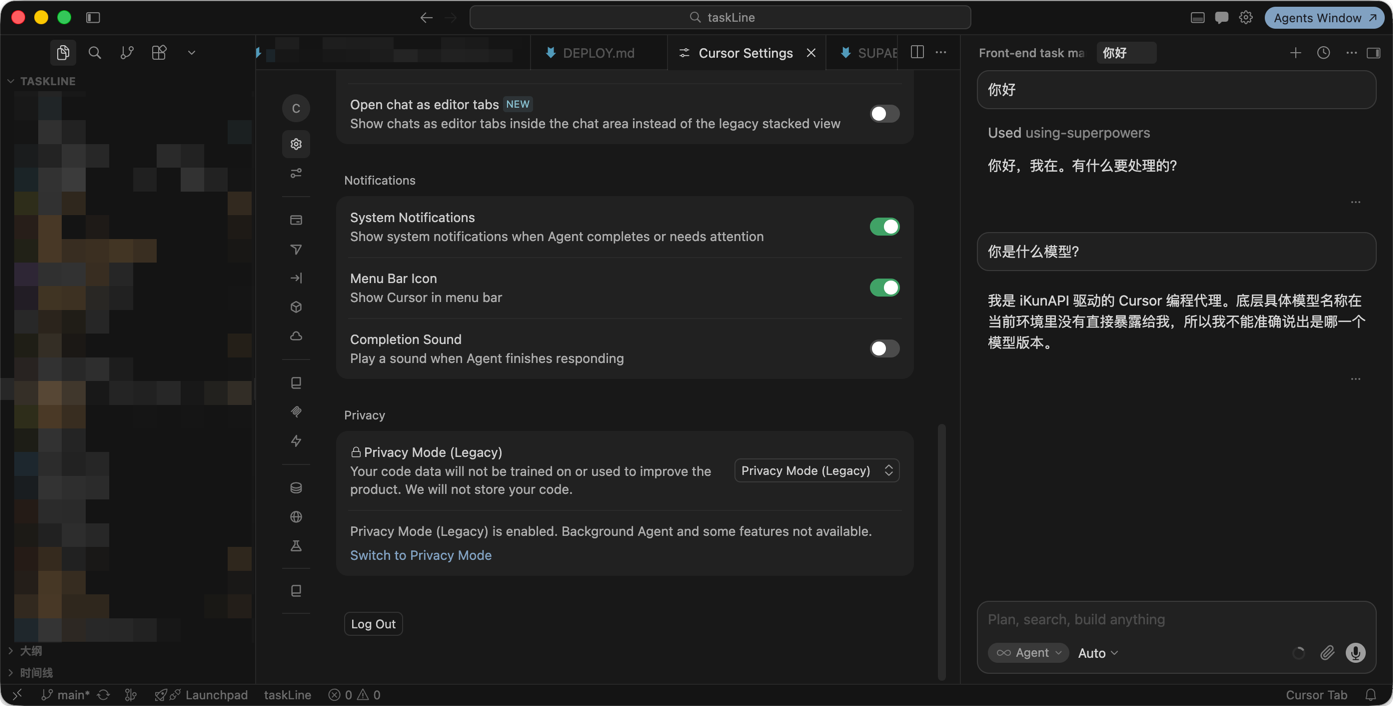Image resolution: width=1393 pixels, height=706 pixels.
Task: Start voice input with microphone icon
Action: pos(1355,653)
